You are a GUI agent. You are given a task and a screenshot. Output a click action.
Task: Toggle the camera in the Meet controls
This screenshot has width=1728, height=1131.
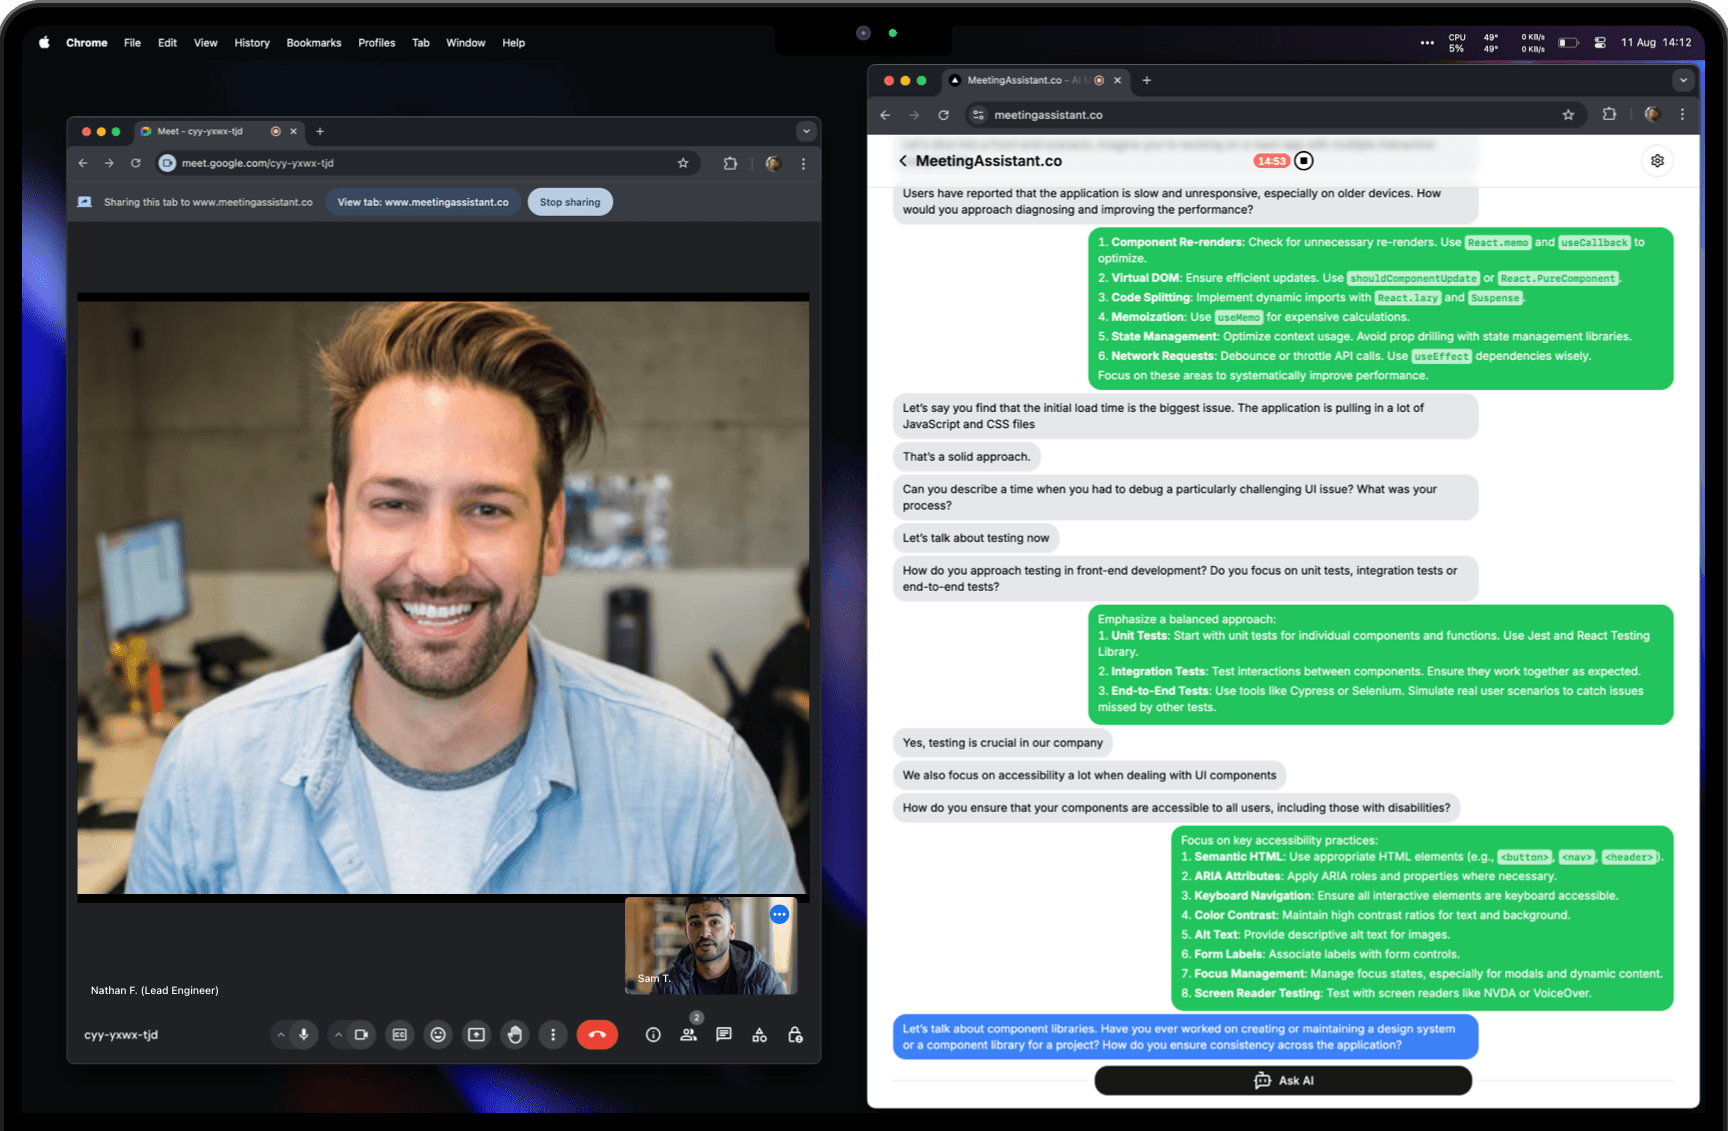coord(361,1035)
